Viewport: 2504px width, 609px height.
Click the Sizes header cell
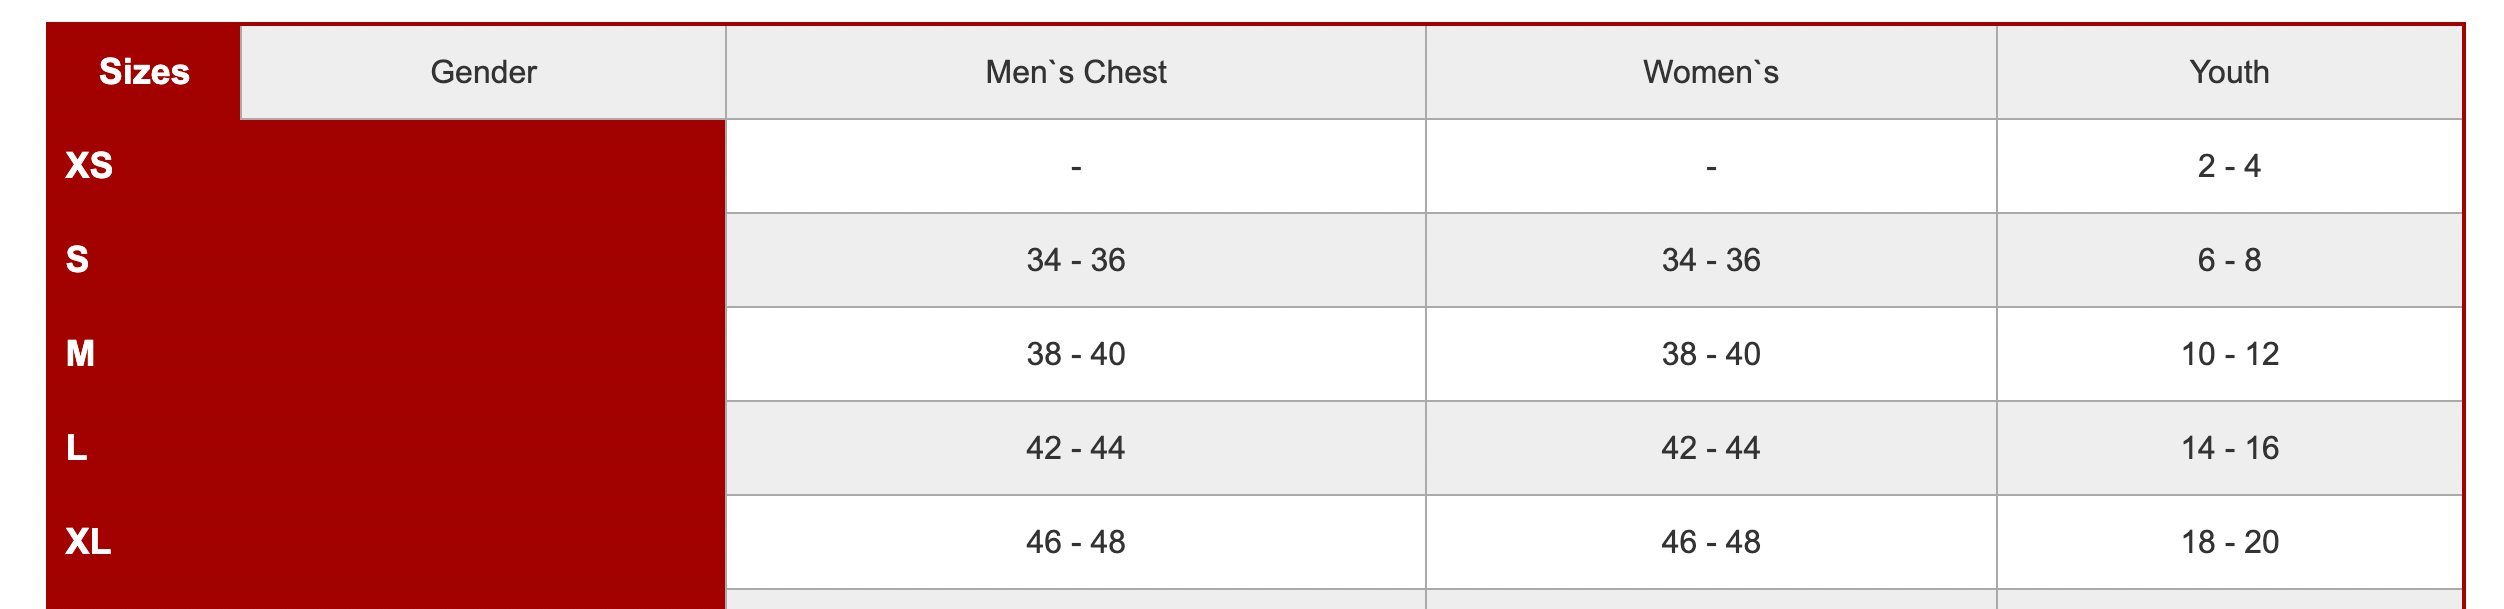tap(144, 72)
